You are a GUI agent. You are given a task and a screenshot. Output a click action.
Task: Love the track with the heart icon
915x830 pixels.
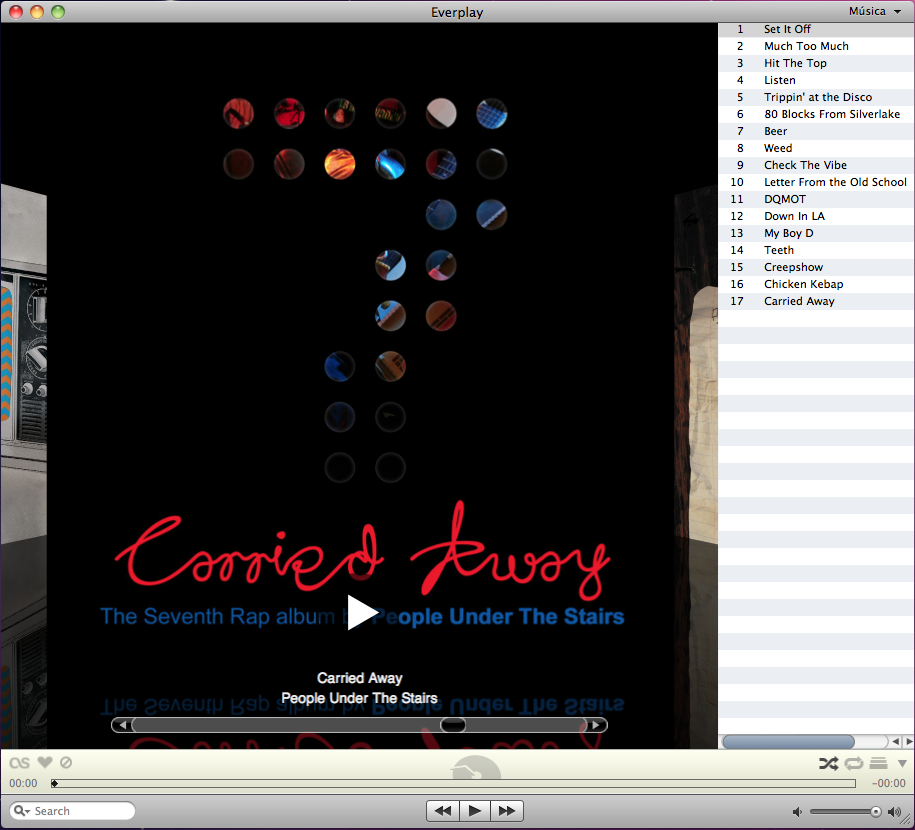[x=45, y=762]
